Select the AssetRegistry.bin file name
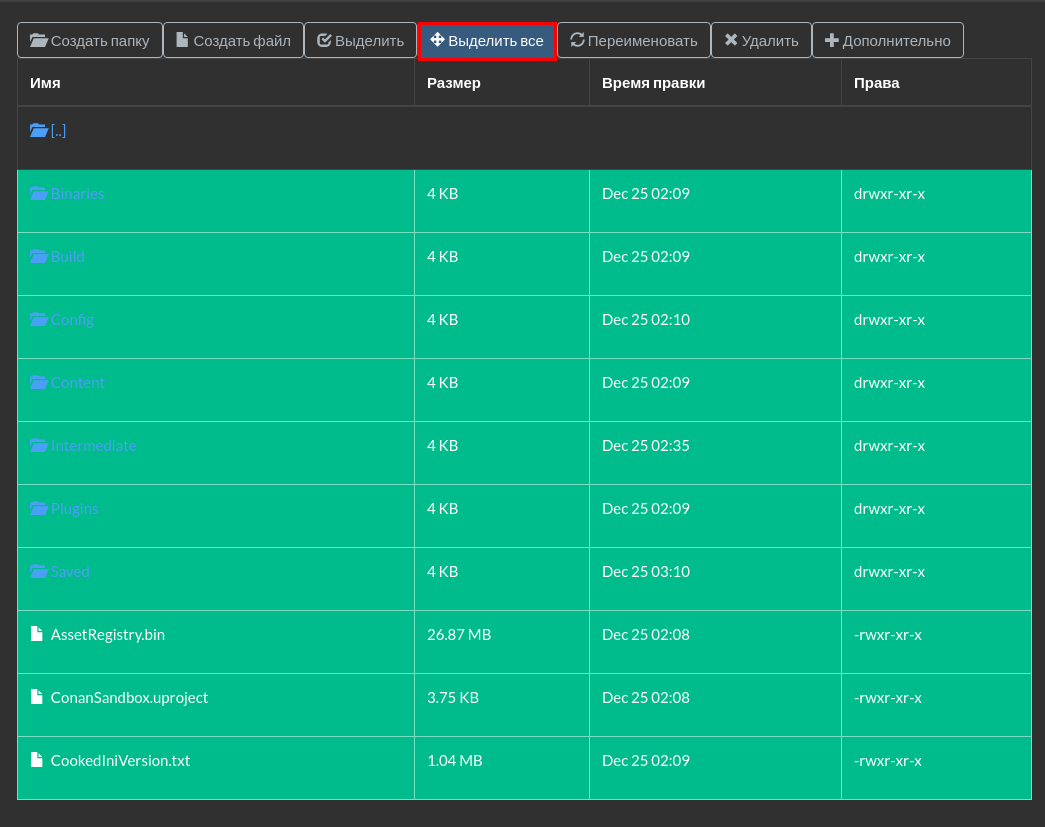 click(107, 635)
